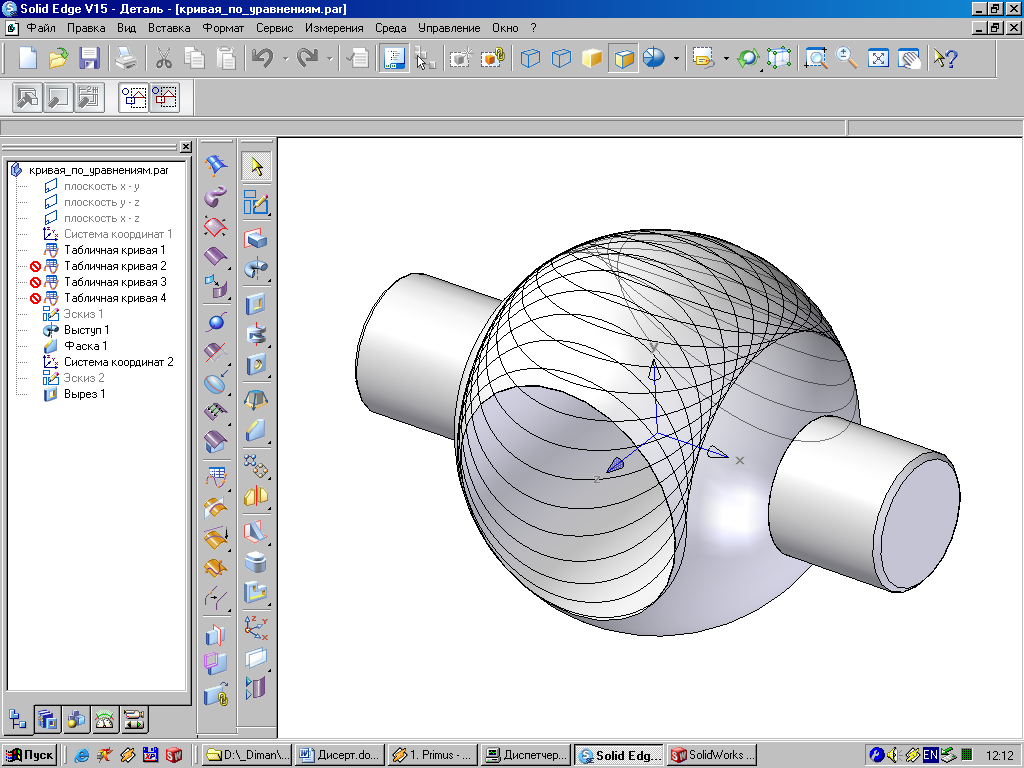Switch to the Feature PathFinder EdgeBar tab
The height and width of the screenshot is (768, 1024).
coord(18,720)
